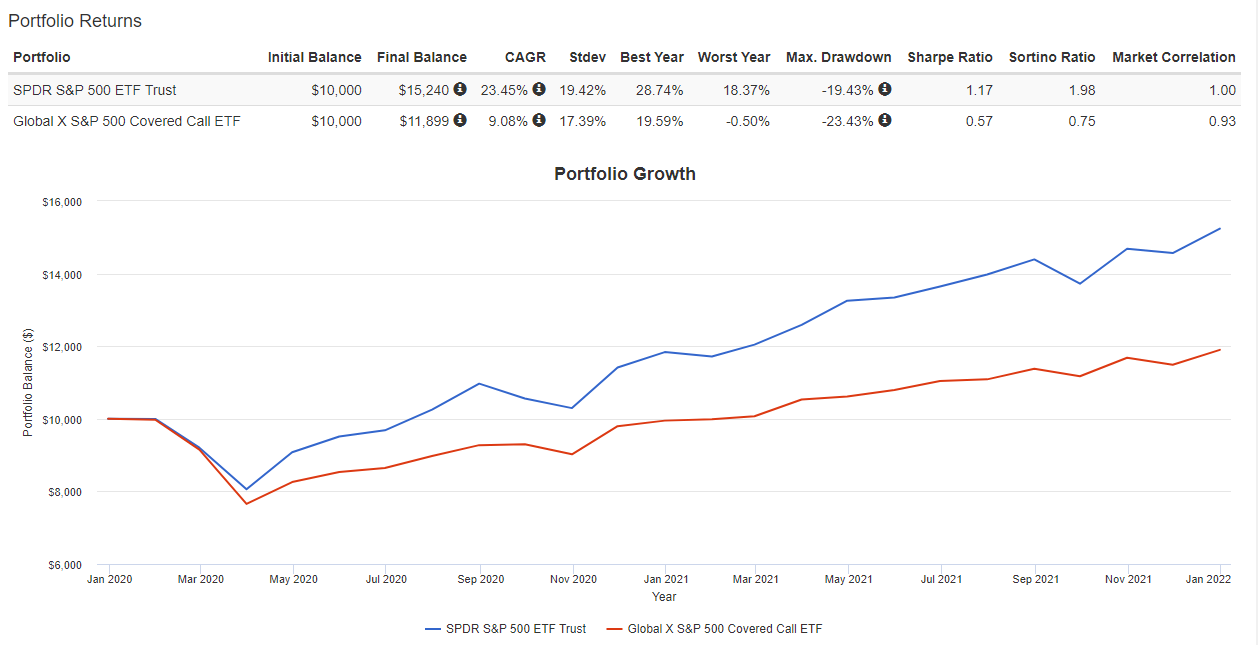
Task: Click the Sharpe Ratio column header
Action: point(950,57)
